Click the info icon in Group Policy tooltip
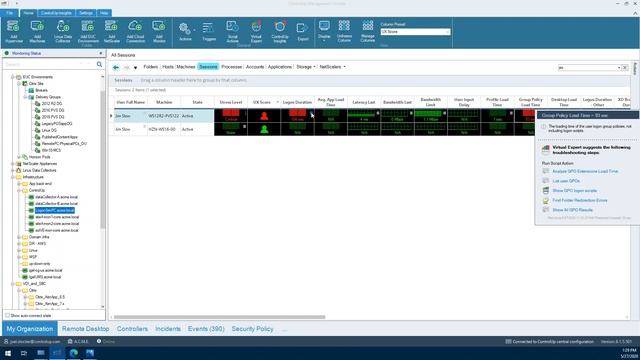The width and height of the screenshot is (640, 360). click(543, 127)
